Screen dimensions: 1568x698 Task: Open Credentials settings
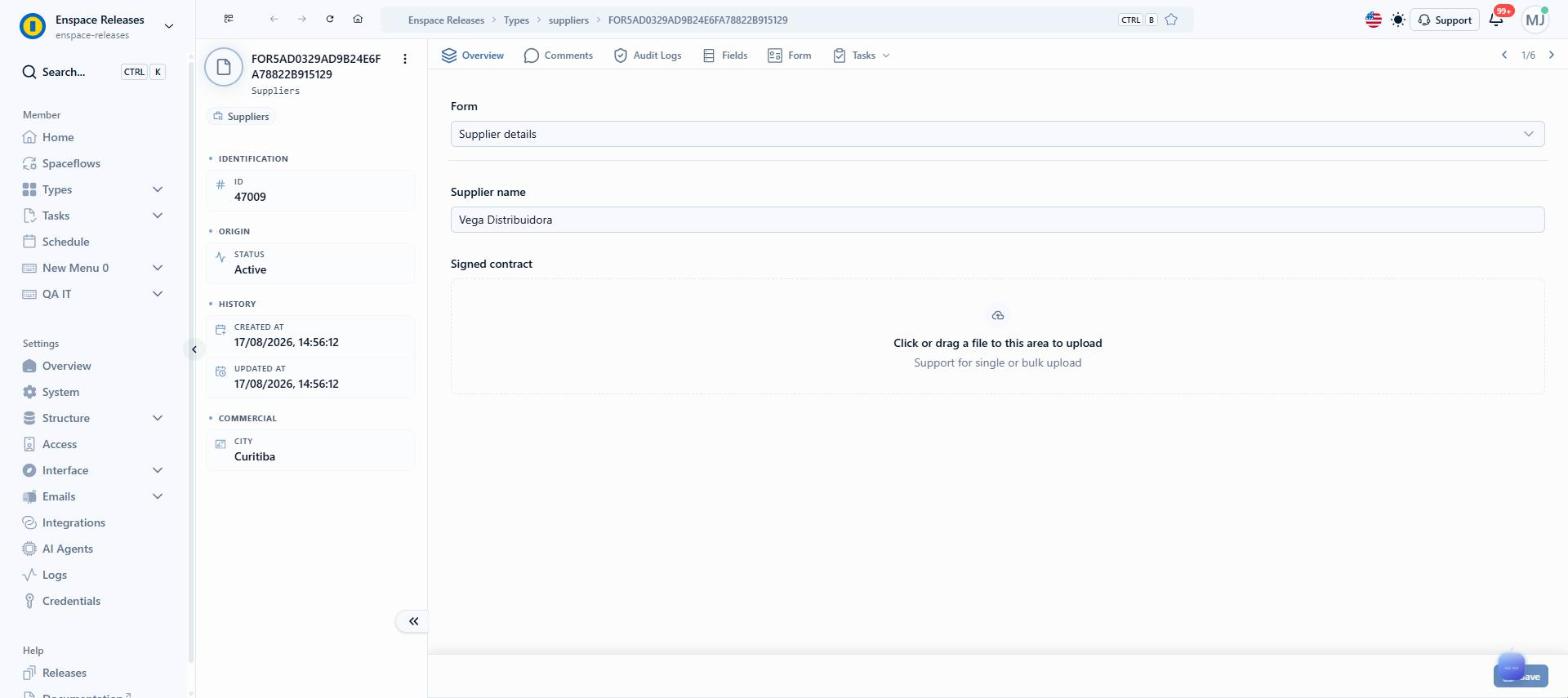(x=71, y=600)
